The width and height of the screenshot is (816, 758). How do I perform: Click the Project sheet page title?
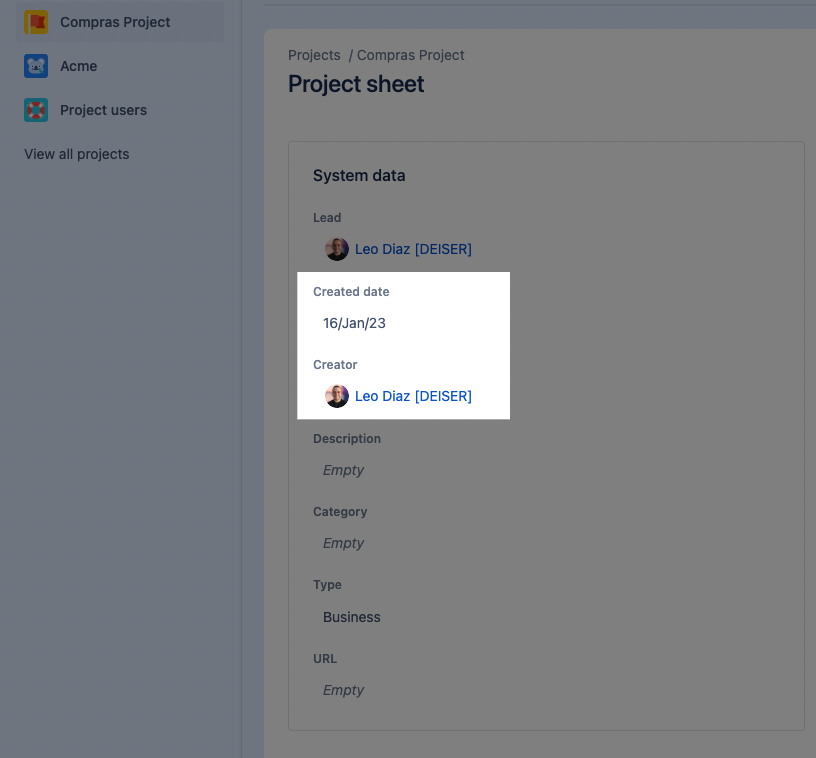tap(355, 85)
